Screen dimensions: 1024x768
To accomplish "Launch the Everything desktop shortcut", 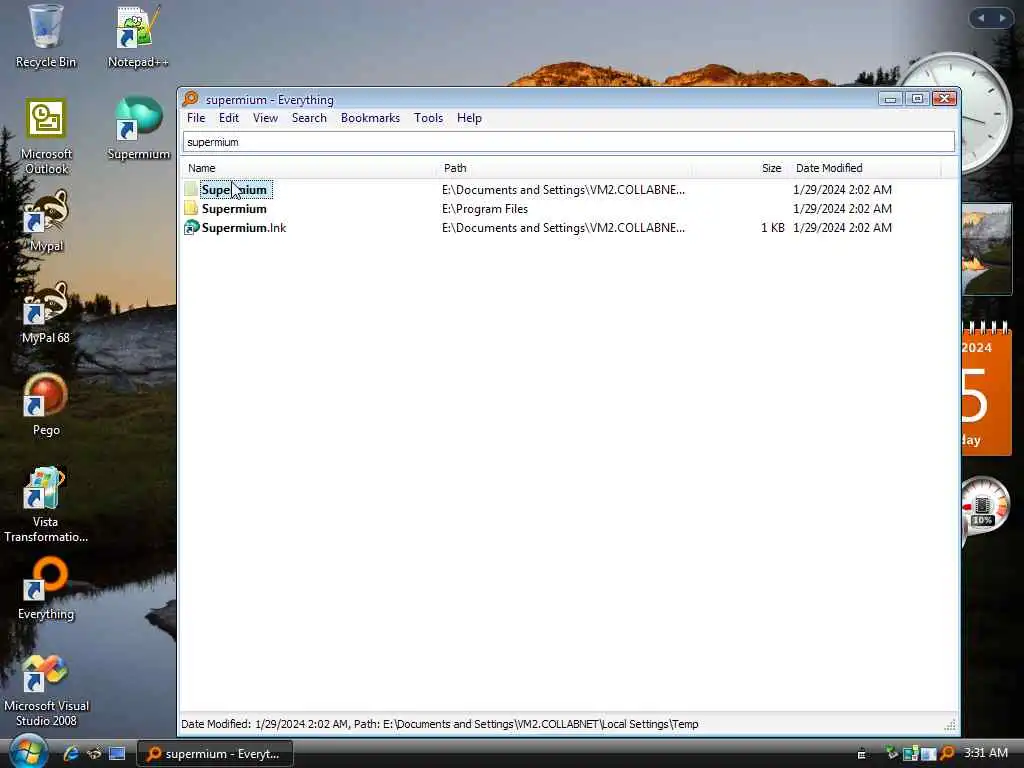I will tap(46, 588).
